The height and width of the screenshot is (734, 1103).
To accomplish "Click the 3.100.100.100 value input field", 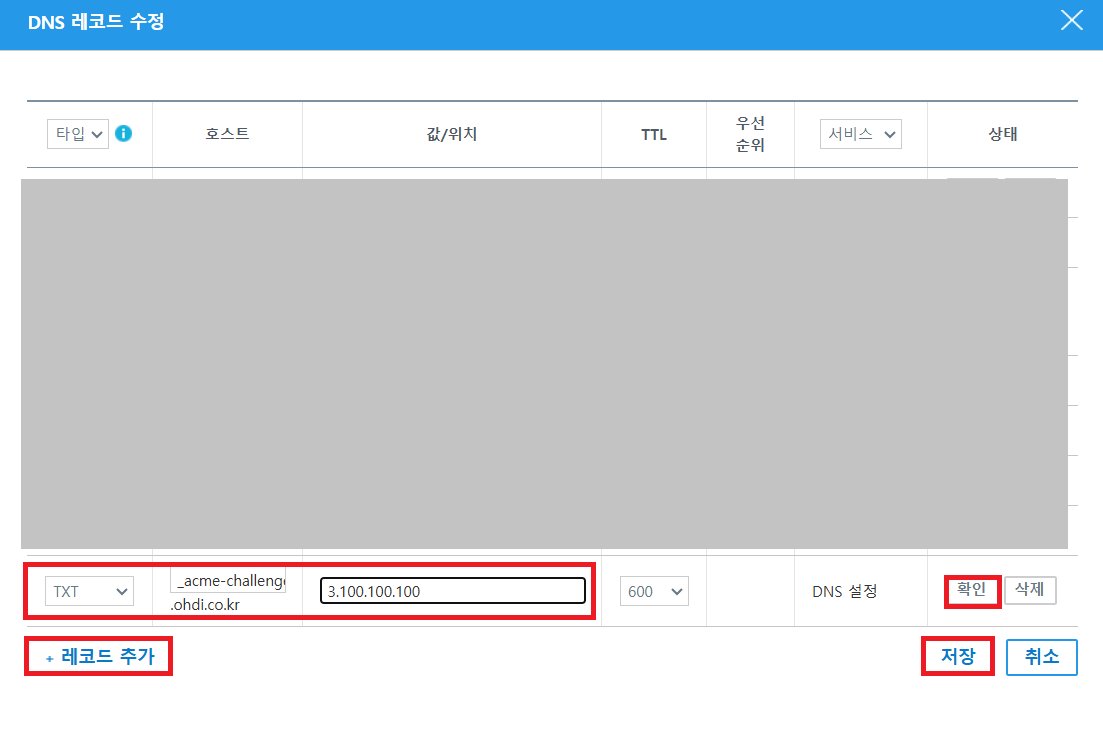I will tap(452, 590).
